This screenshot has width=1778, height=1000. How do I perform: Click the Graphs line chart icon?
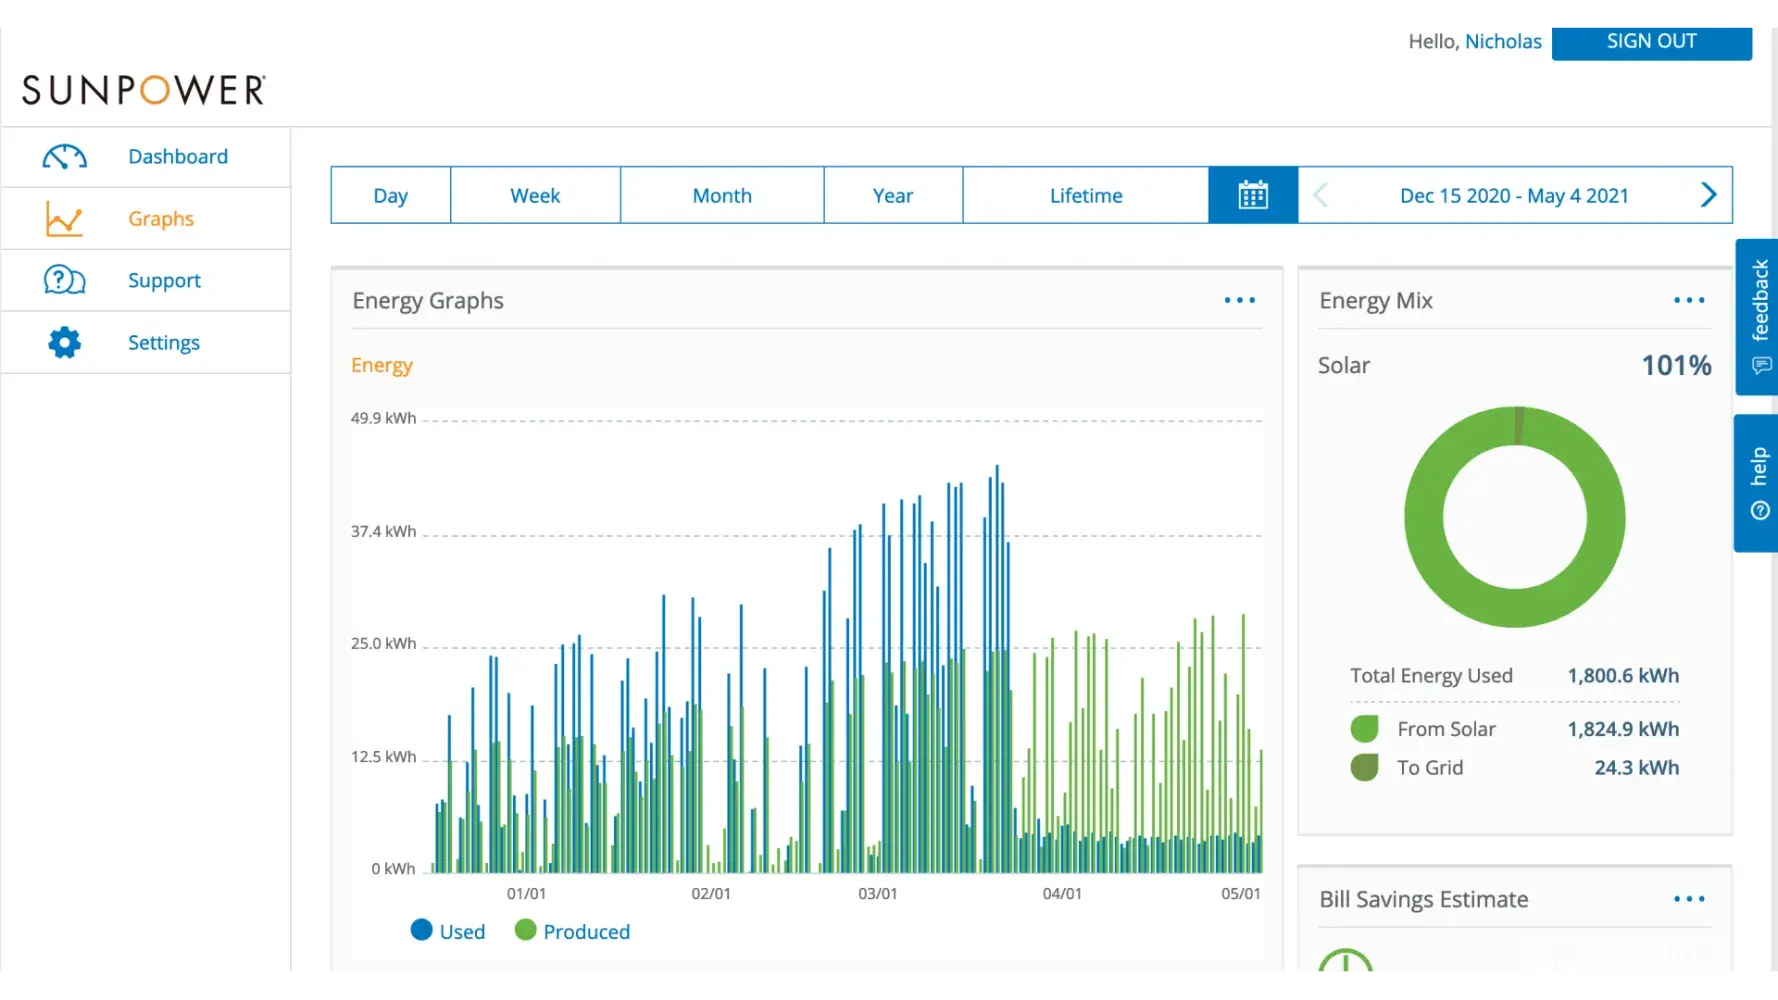pos(64,219)
